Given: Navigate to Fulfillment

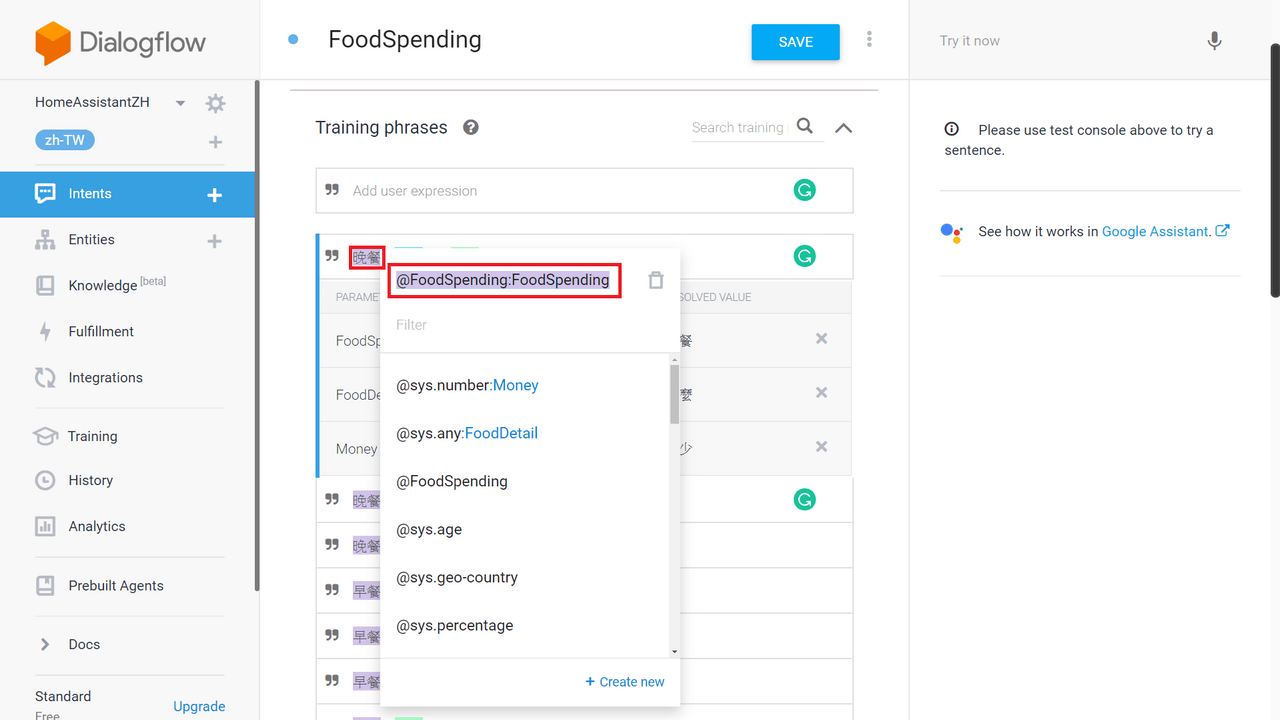Looking at the screenshot, I should coord(101,332).
